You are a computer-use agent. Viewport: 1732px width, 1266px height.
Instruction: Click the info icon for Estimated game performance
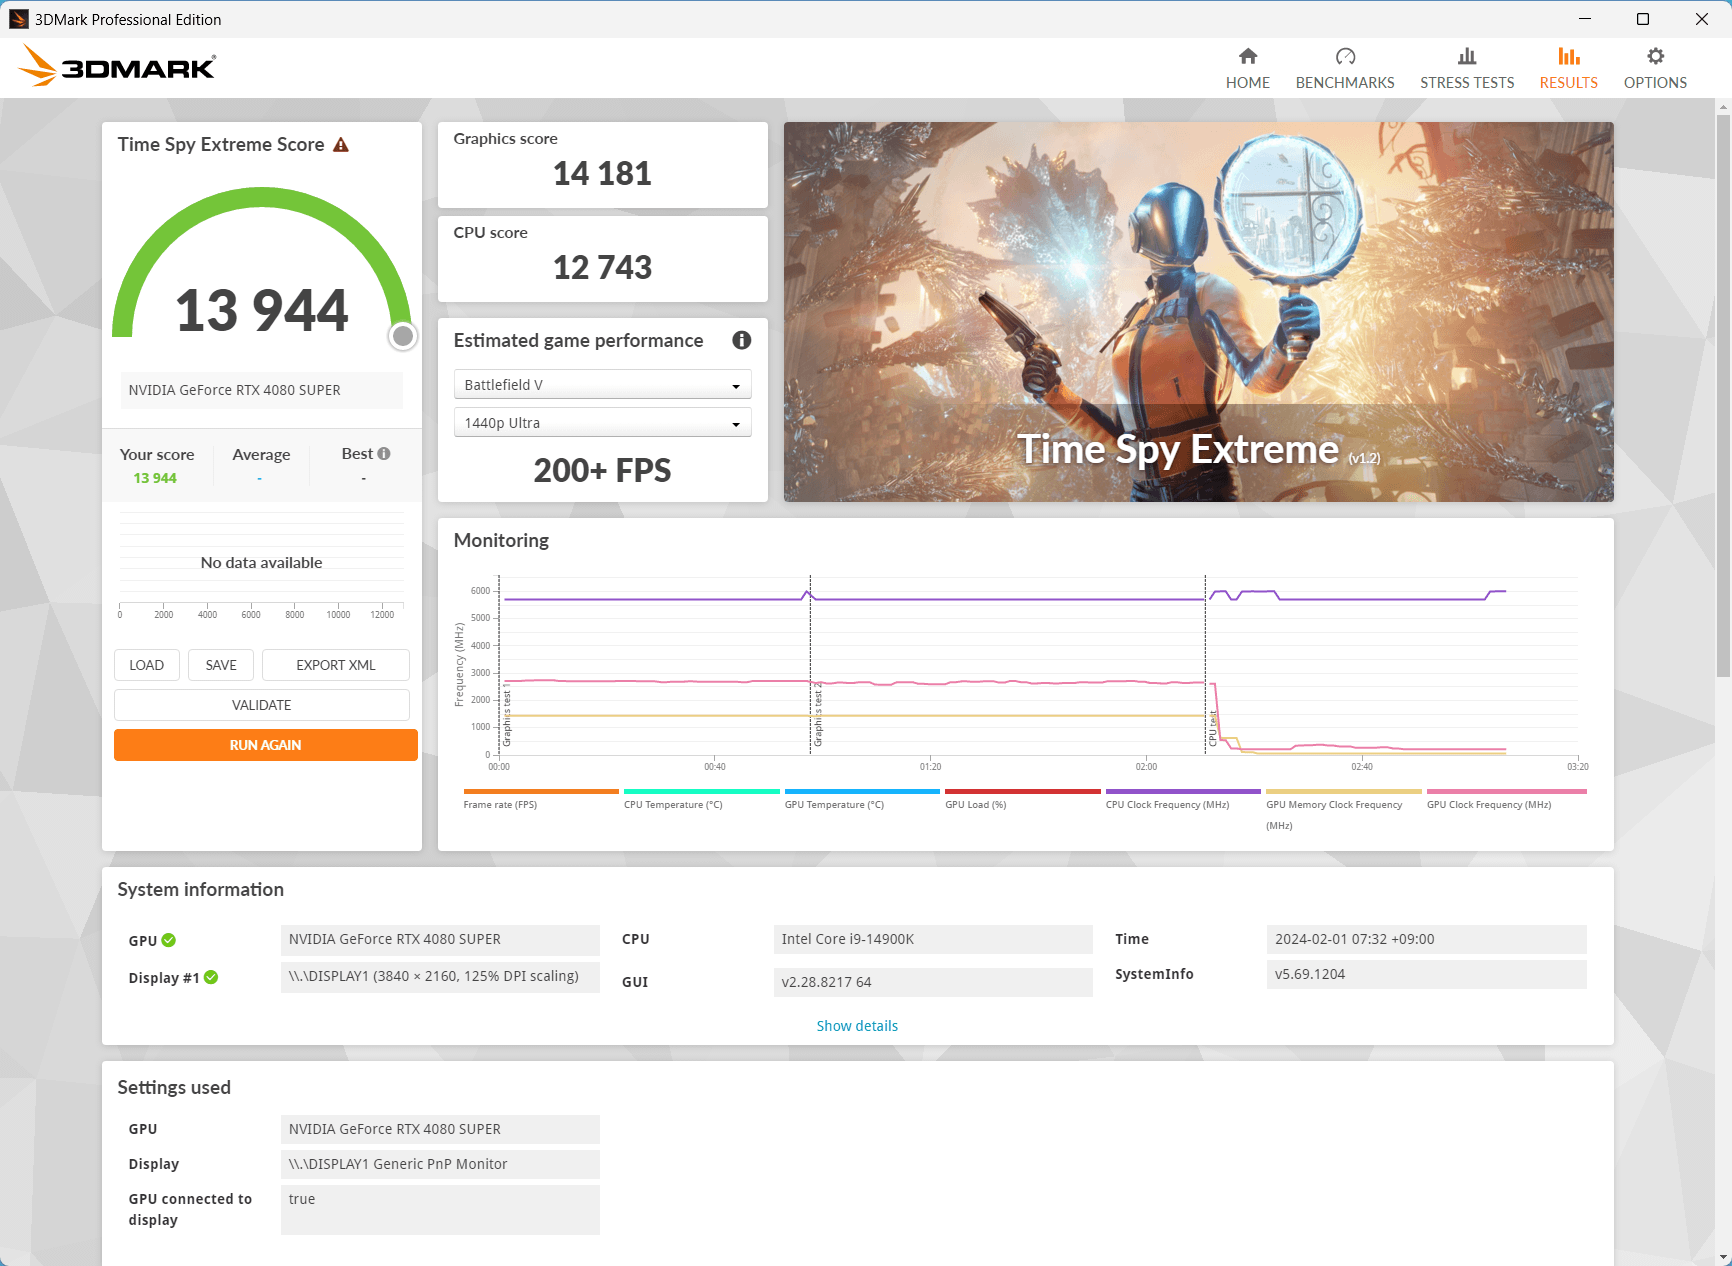pos(741,340)
